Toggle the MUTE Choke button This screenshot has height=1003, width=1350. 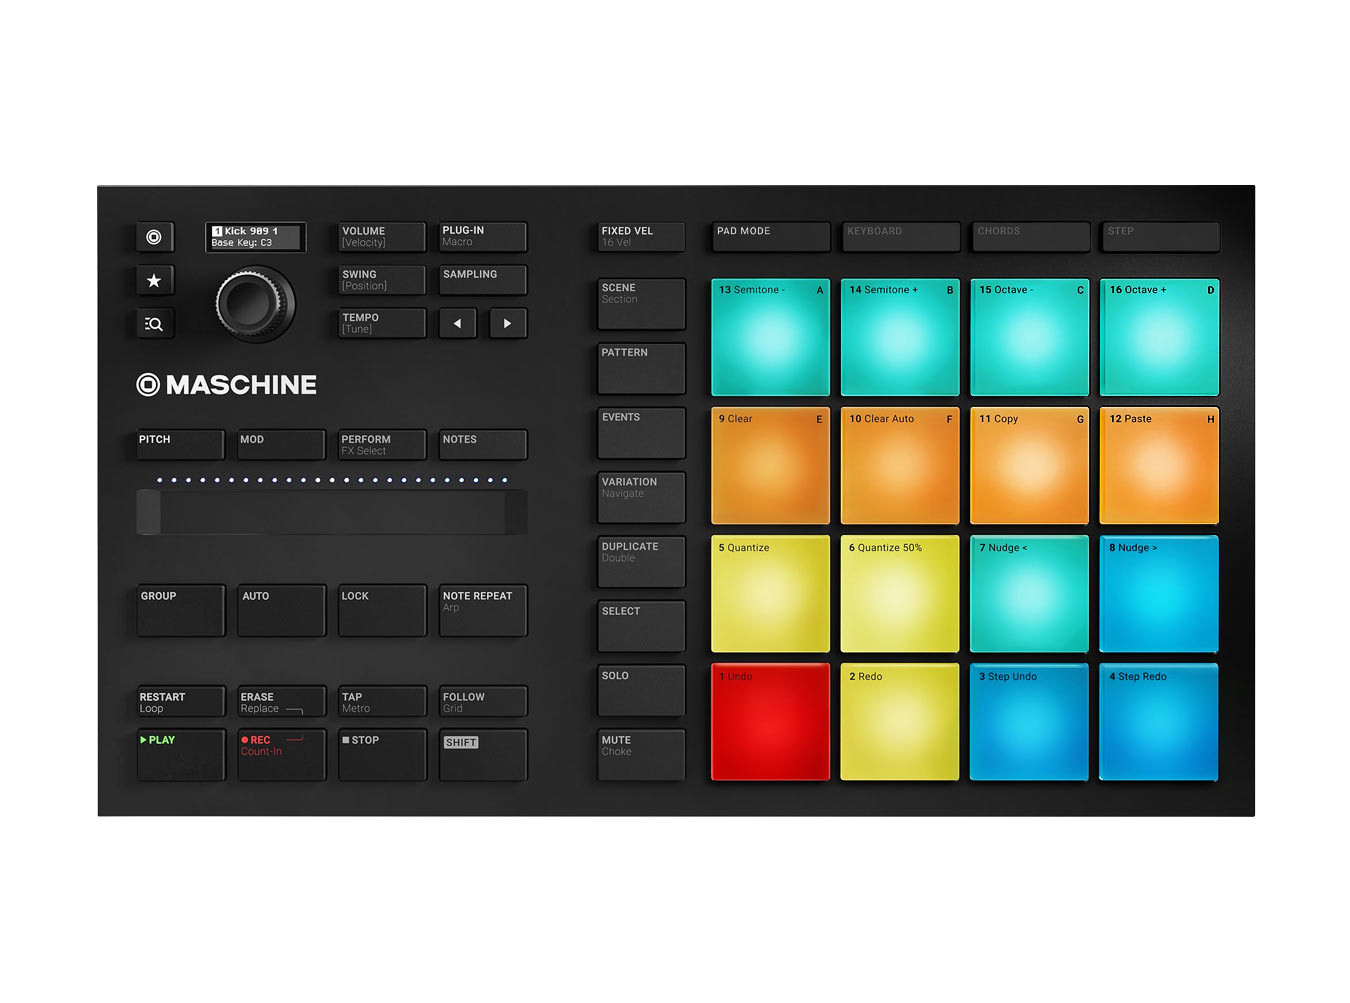(641, 754)
